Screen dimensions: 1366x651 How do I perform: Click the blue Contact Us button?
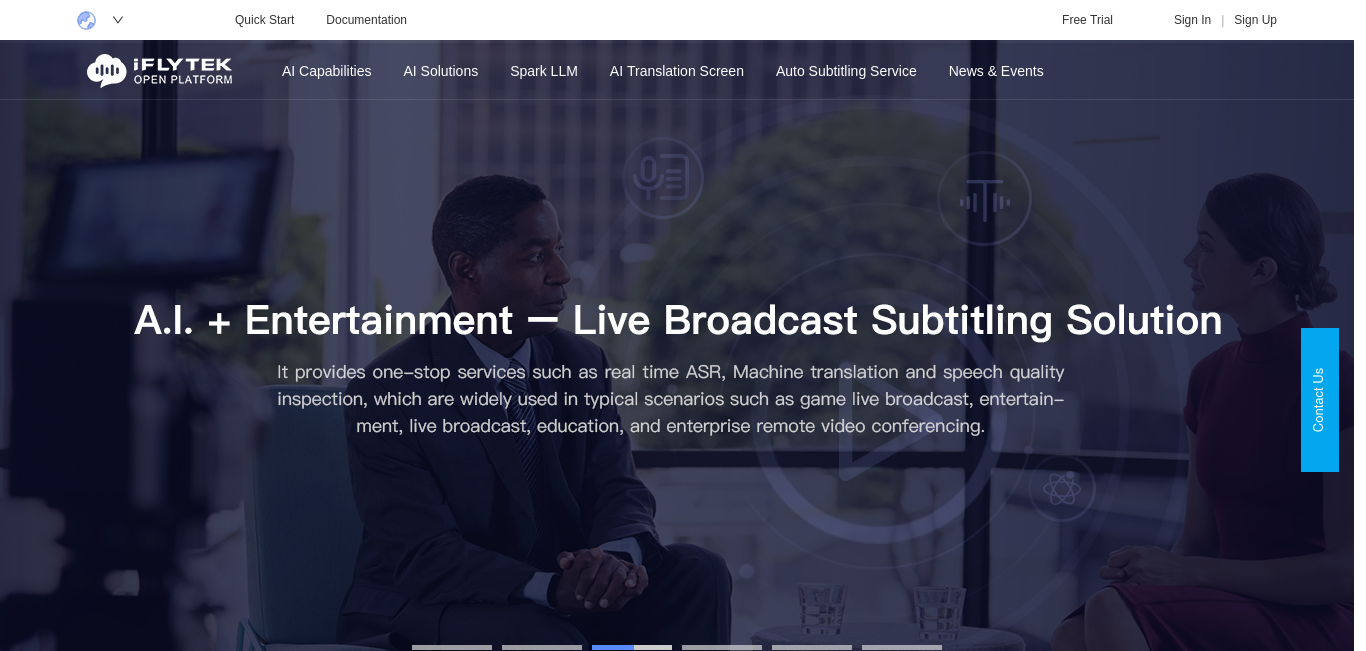tap(1320, 400)
